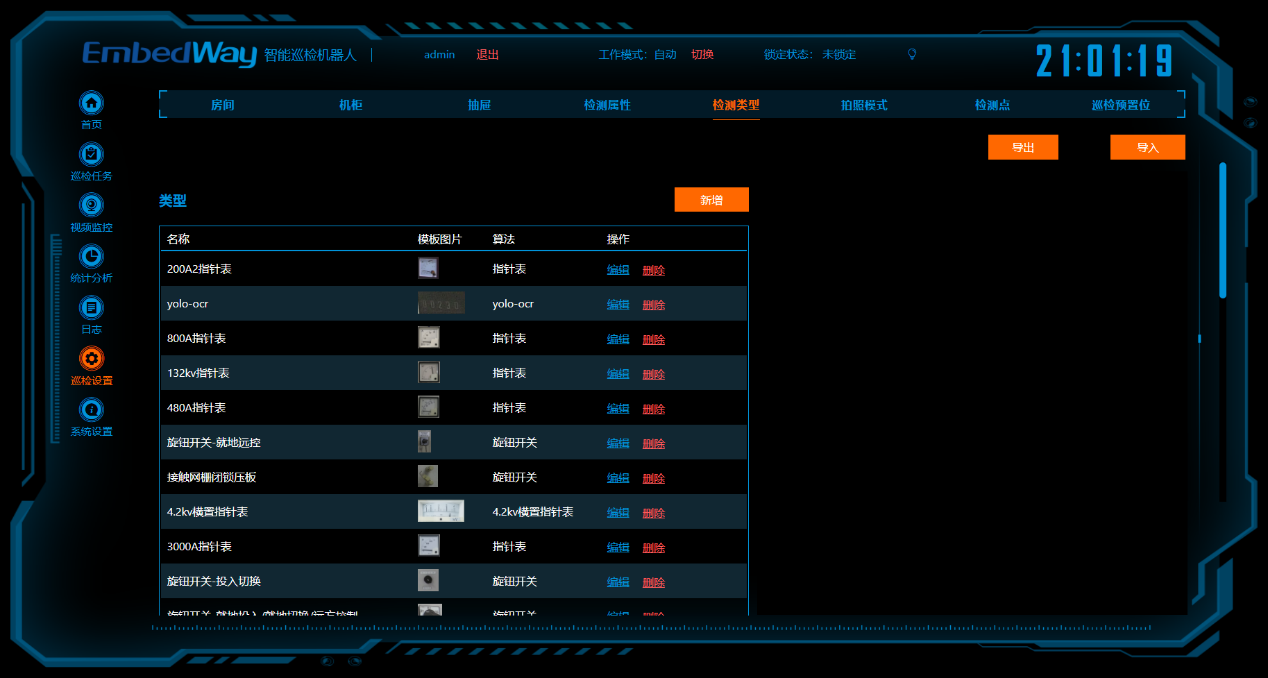
Task: Select 巡检设置 gear icon in sidebar
Action: 91,359
